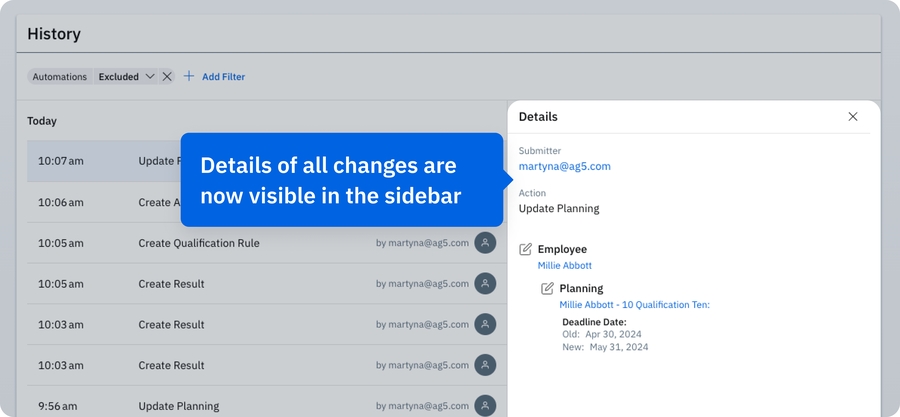The height and width of the screenshot is (417, 900).
Task: Click user avatar on 9:56 am Update Planning row
Action: coord(485,406)
